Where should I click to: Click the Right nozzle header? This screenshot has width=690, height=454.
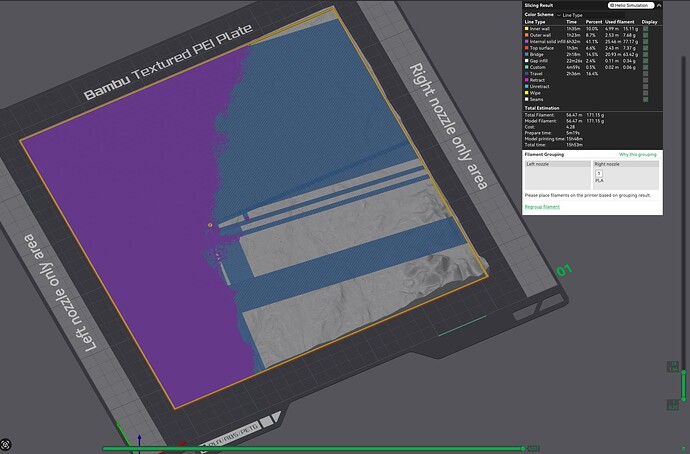626,164
